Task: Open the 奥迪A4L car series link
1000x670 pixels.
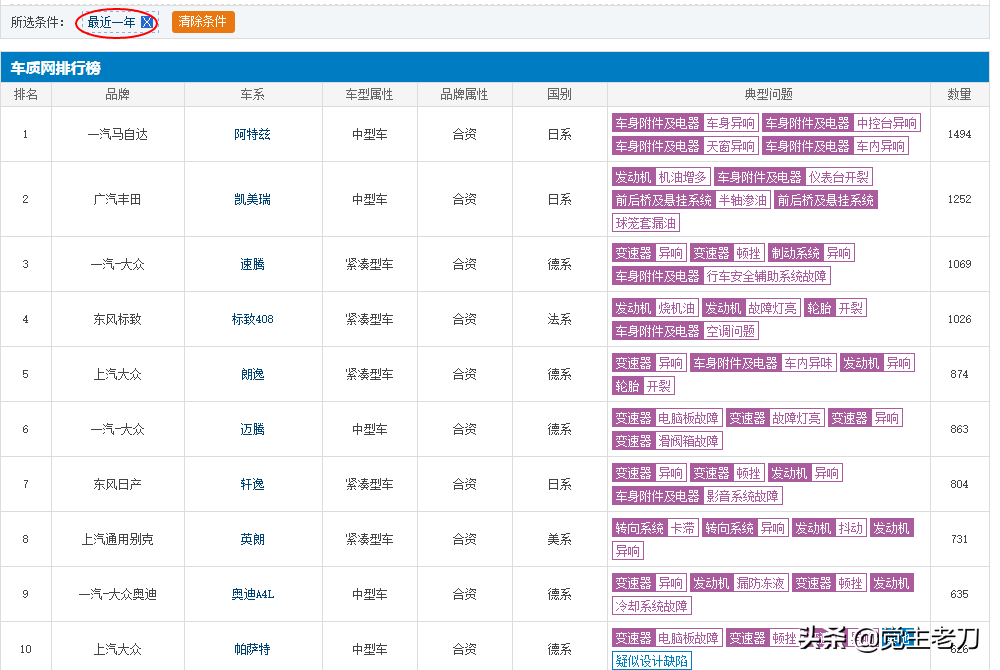Action: 253,594
